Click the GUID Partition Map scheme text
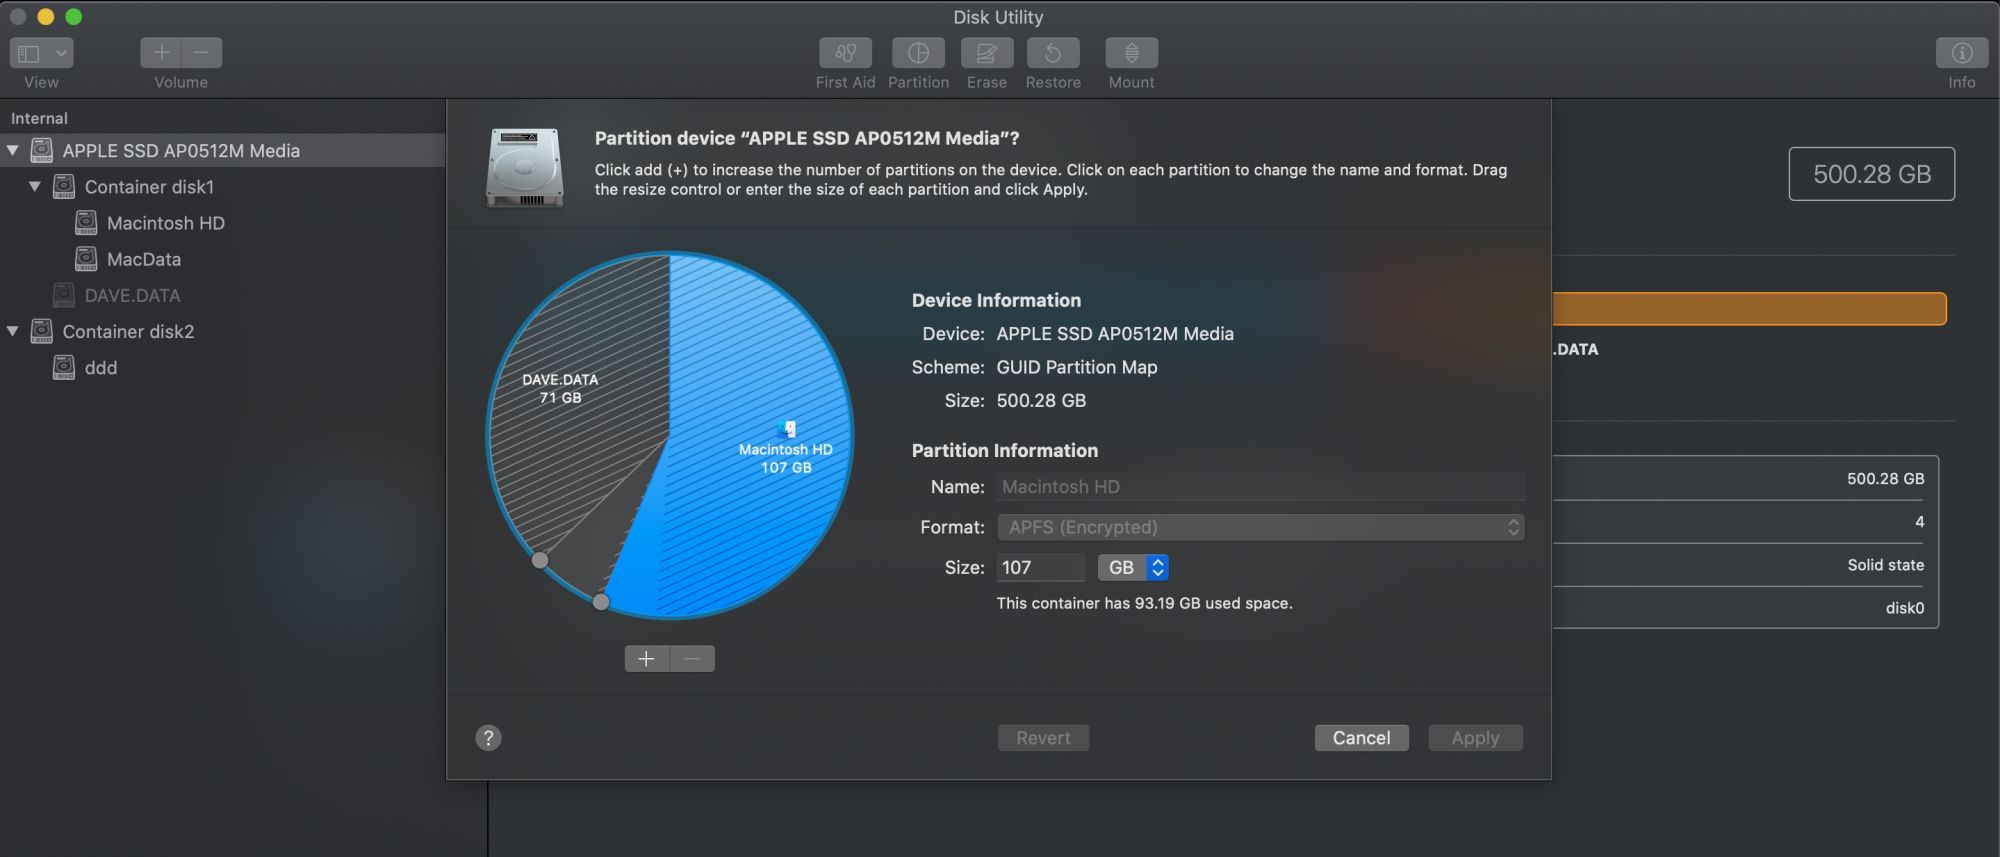This screenshot has width=2000, height=857. click(1077, 367)
